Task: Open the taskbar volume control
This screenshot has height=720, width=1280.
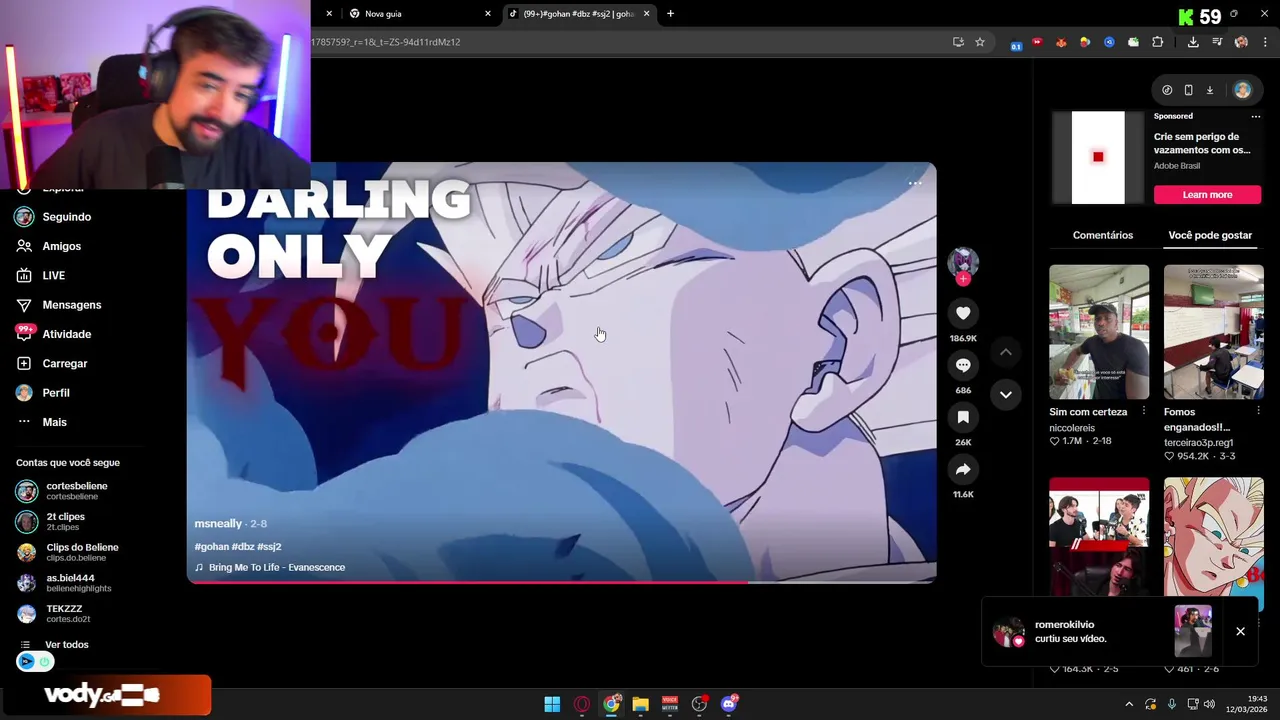Action: pyautogui.click(x=1209, y=704)
